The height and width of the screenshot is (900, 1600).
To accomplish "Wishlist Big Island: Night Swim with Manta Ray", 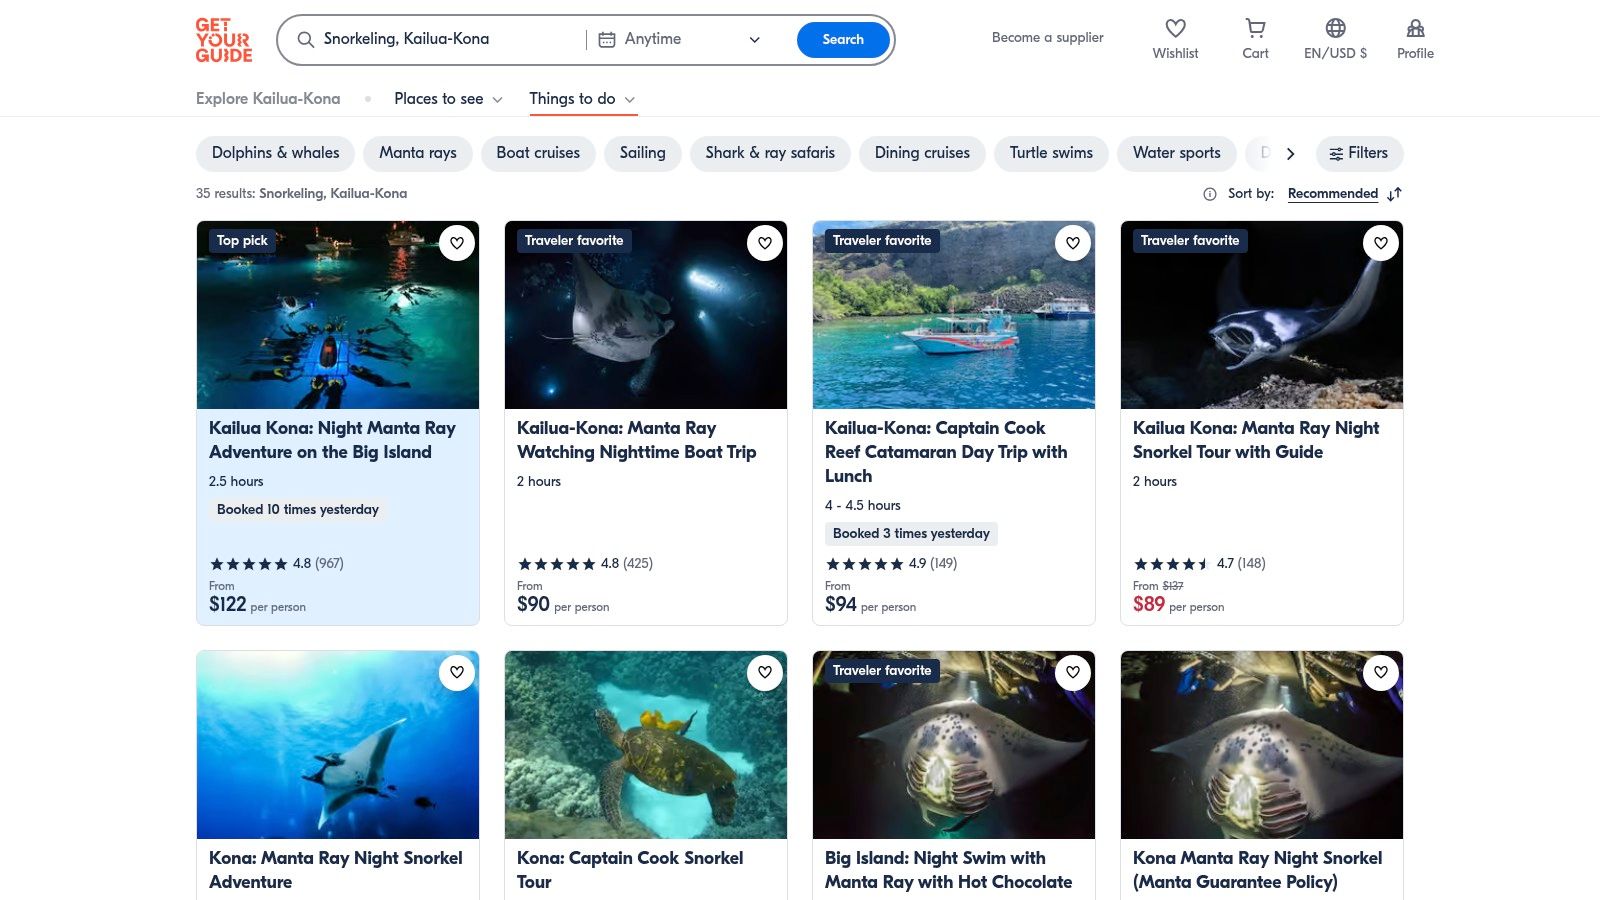I will 1073,673.
